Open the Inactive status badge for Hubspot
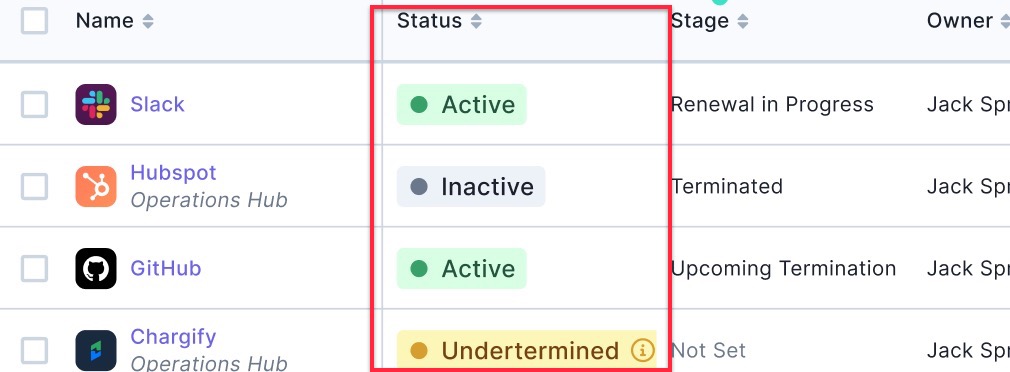The height and width of the screenshot is (372, 1010). (x=471, y=187)
